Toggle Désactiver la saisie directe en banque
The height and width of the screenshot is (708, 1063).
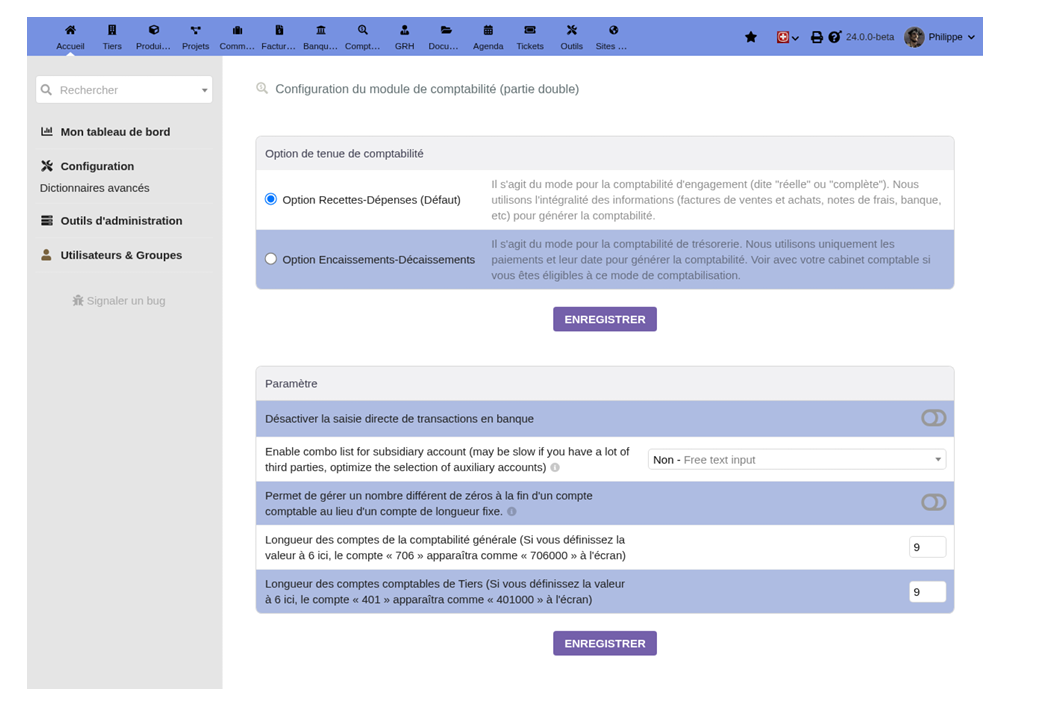click(934, 418)
